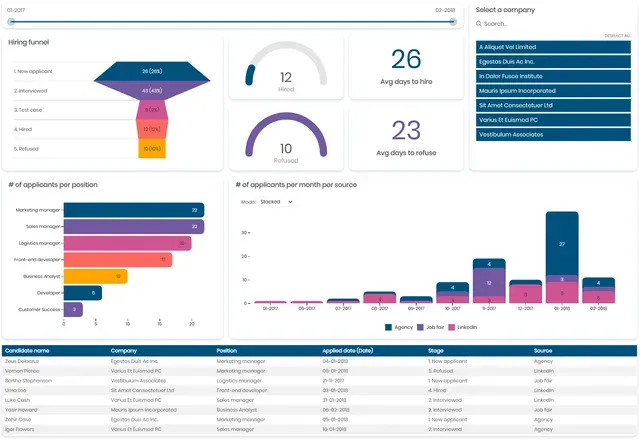This screenshot has width=640, height=440.
Task: Sort by Position column header
Action: coord(227,351)
